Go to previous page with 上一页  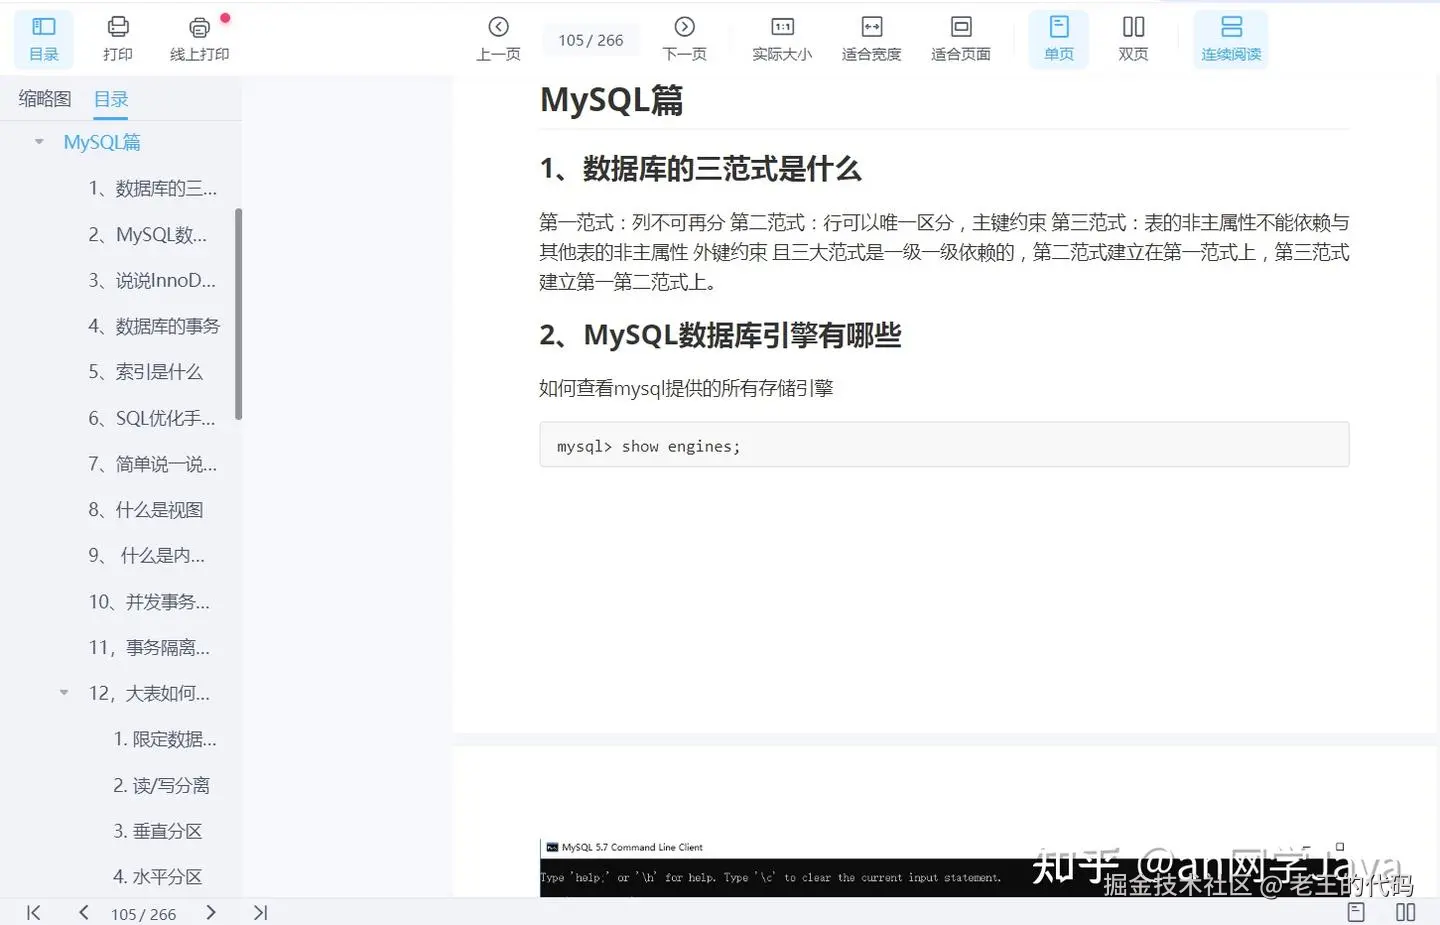498,39
